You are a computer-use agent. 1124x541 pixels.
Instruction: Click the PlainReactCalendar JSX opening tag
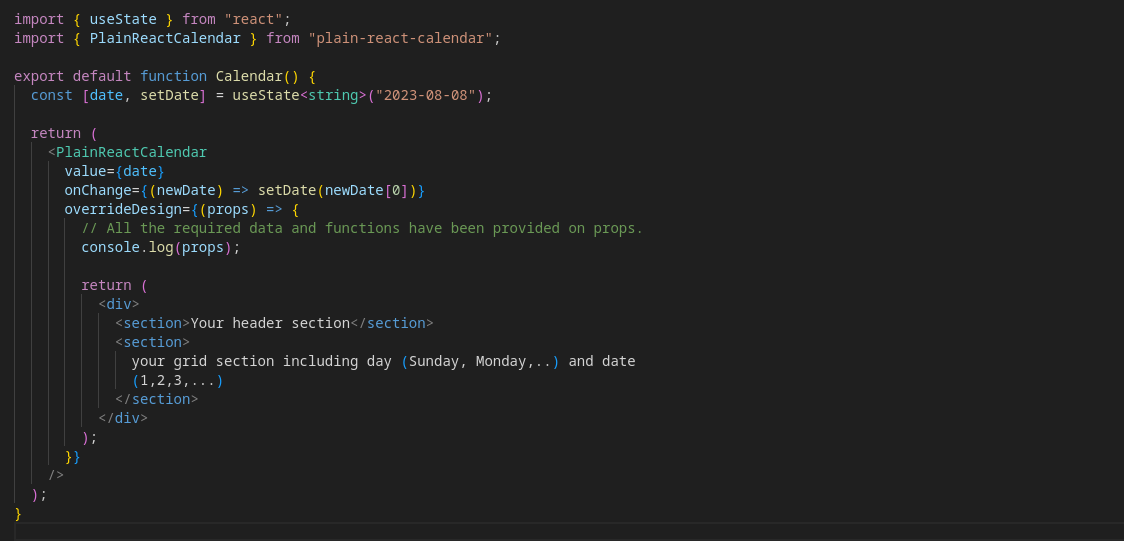[131, 152]
